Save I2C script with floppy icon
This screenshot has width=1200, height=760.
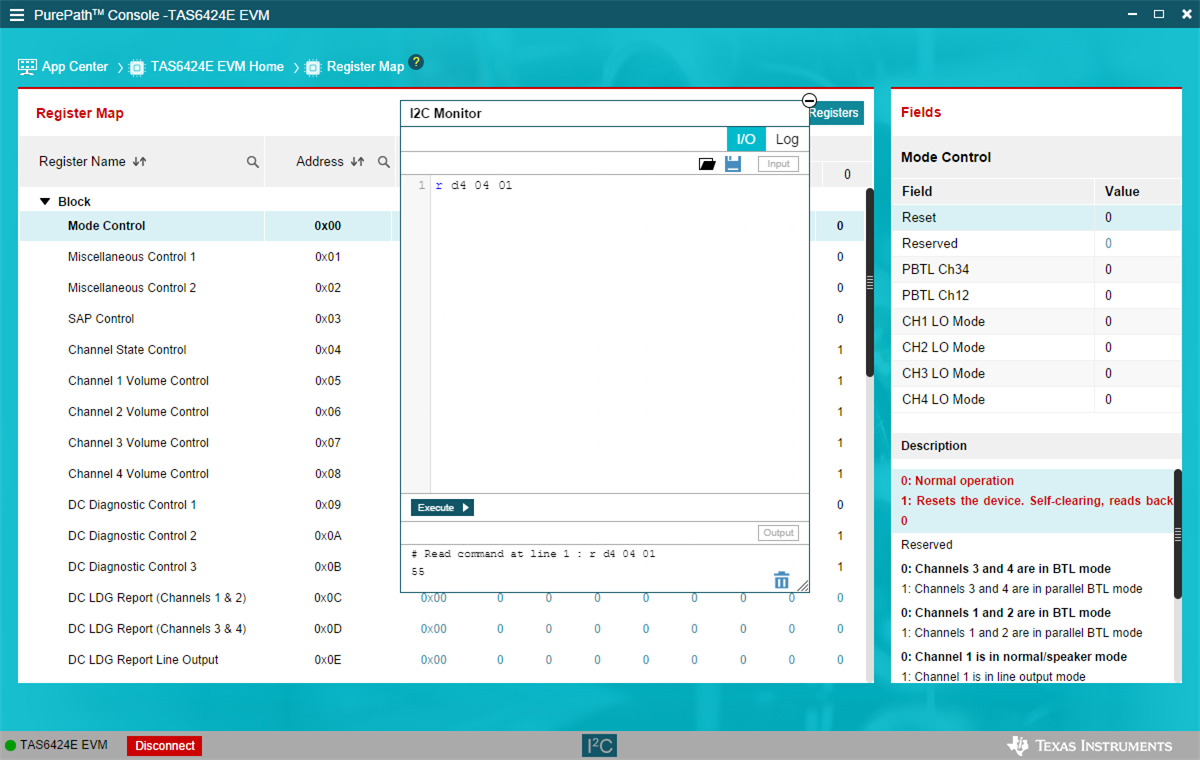tap(733, 164)
